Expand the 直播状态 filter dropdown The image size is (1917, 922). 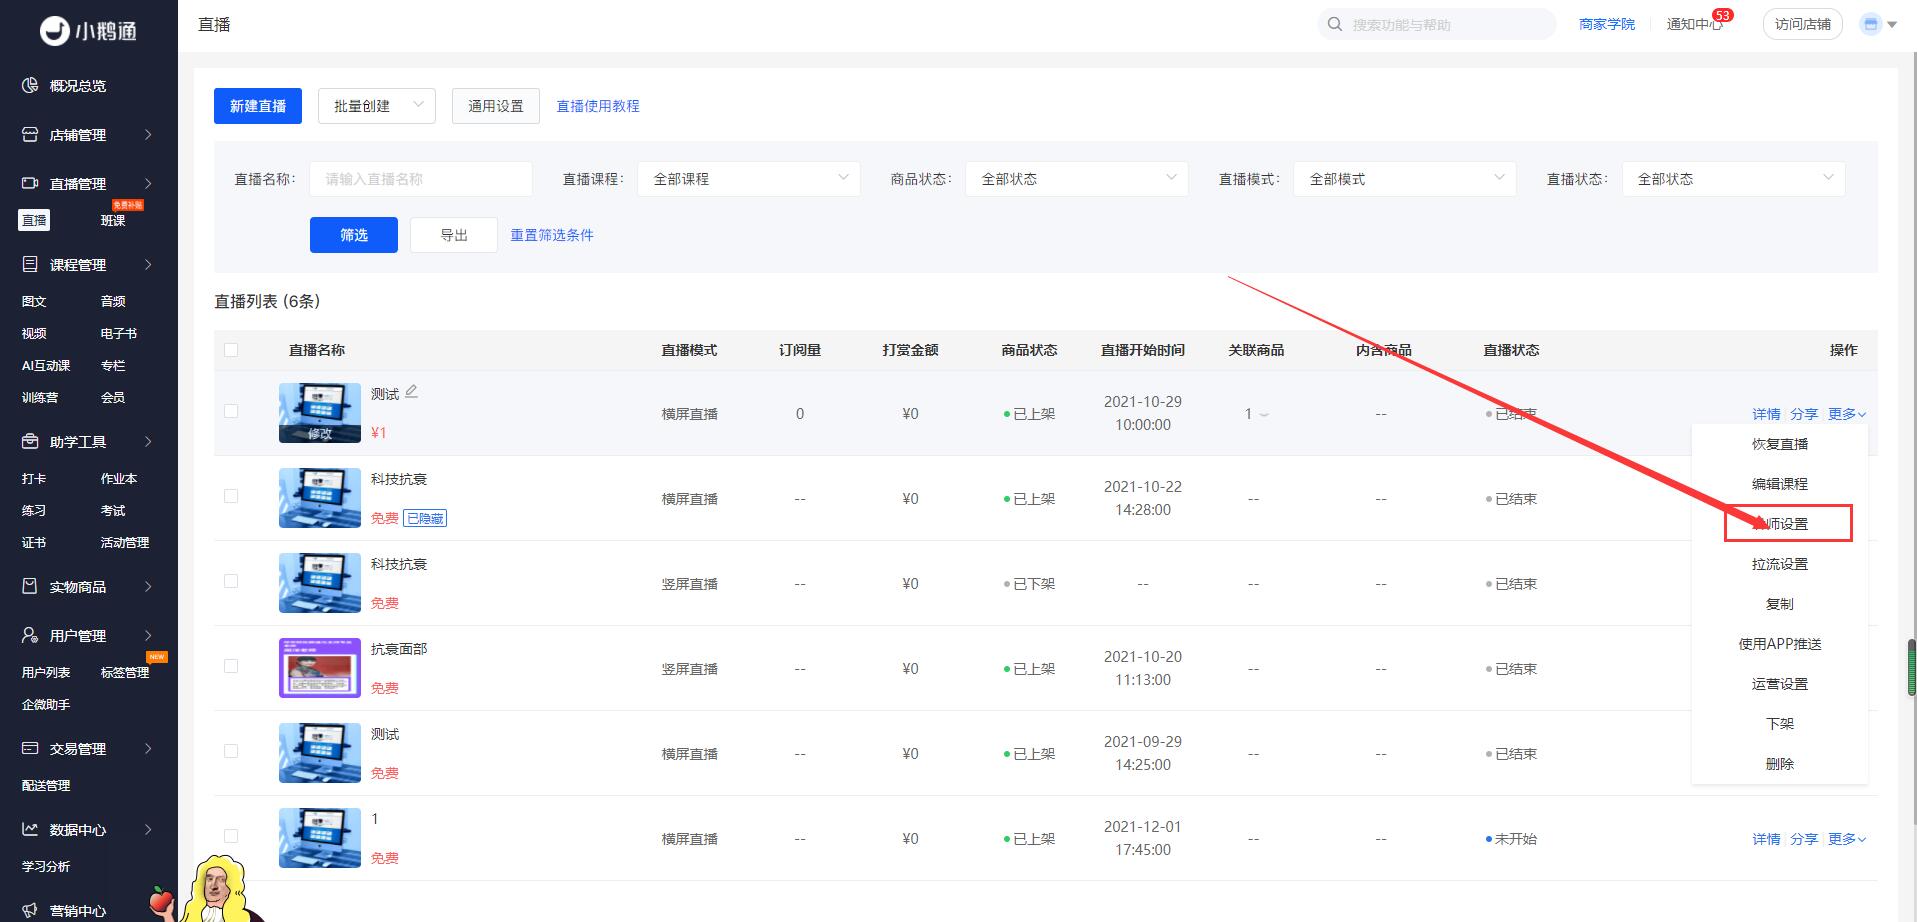click(1732, 179)
